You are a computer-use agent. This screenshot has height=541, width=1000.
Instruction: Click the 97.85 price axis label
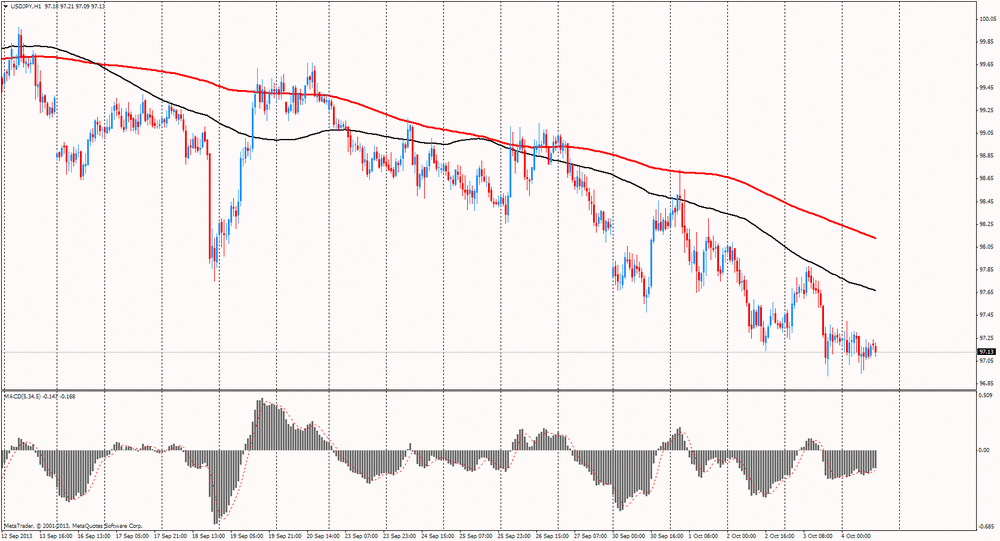tap(986, 269)
